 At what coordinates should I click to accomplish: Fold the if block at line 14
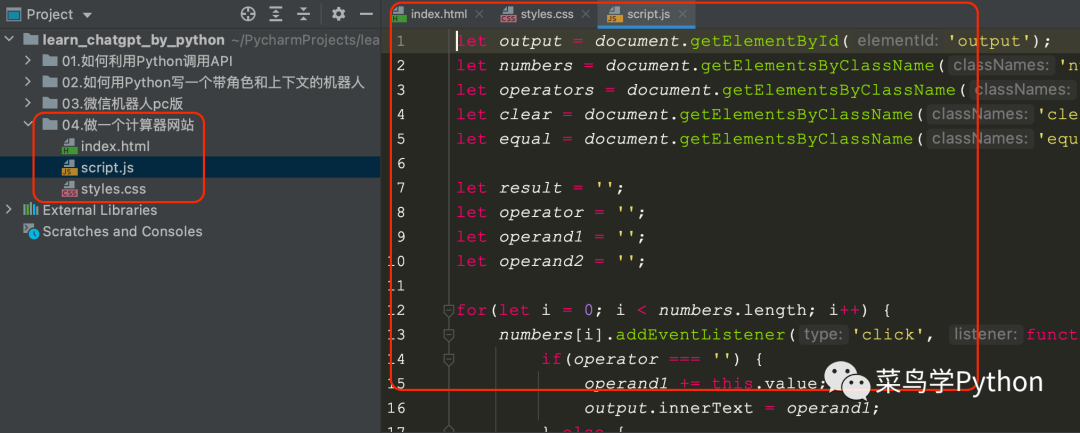click(449, 359)
